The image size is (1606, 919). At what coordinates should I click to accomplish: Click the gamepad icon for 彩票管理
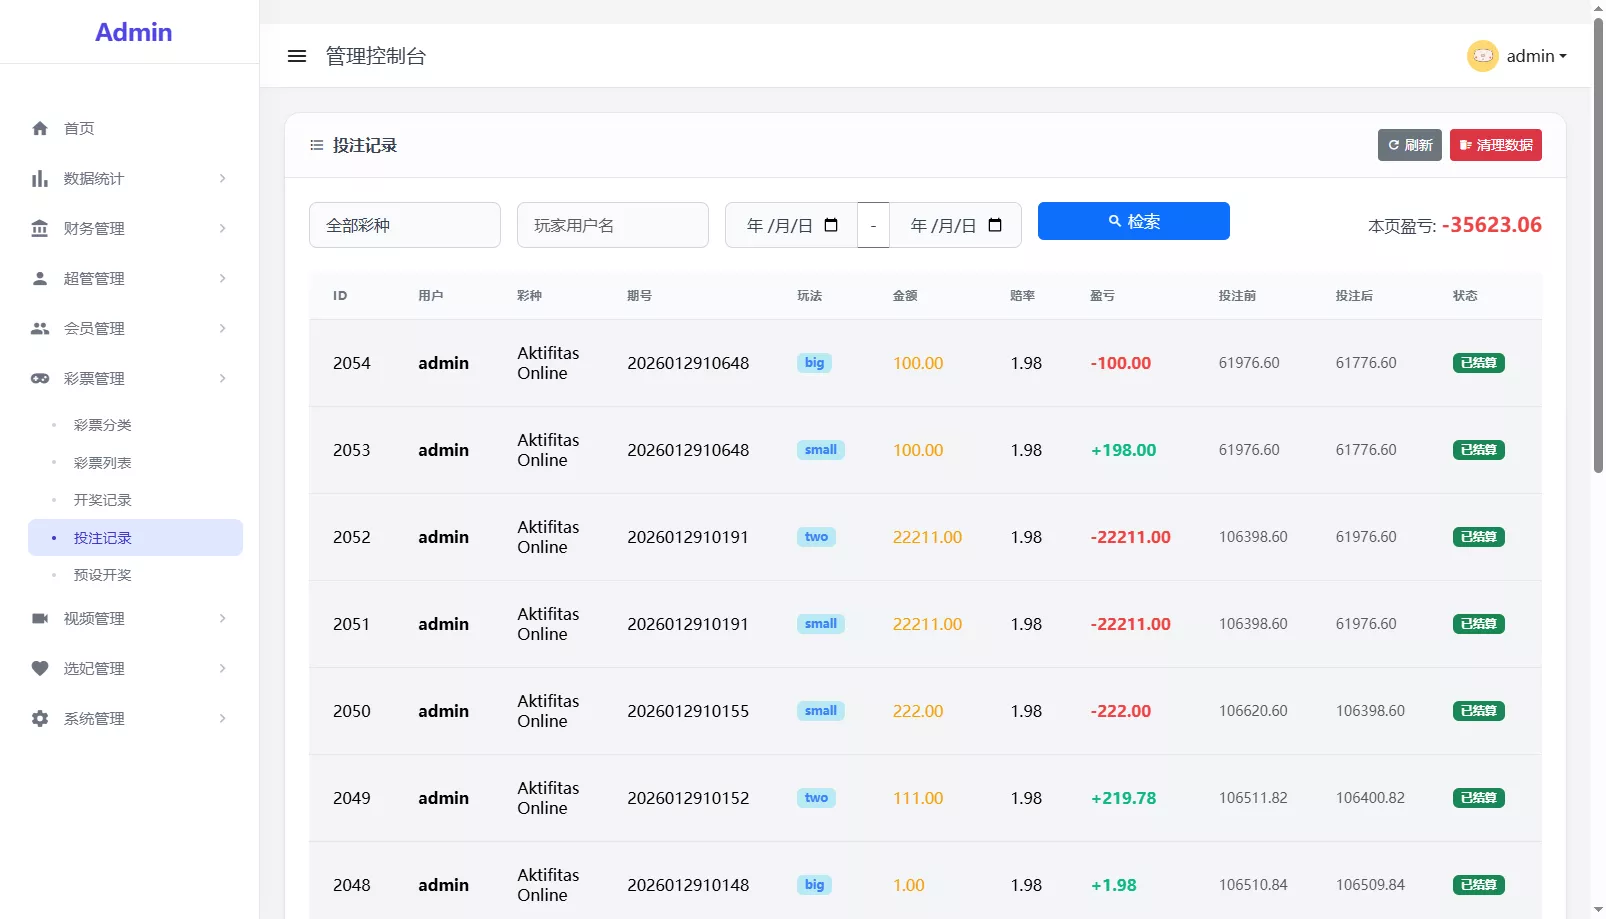pos(40,379)
